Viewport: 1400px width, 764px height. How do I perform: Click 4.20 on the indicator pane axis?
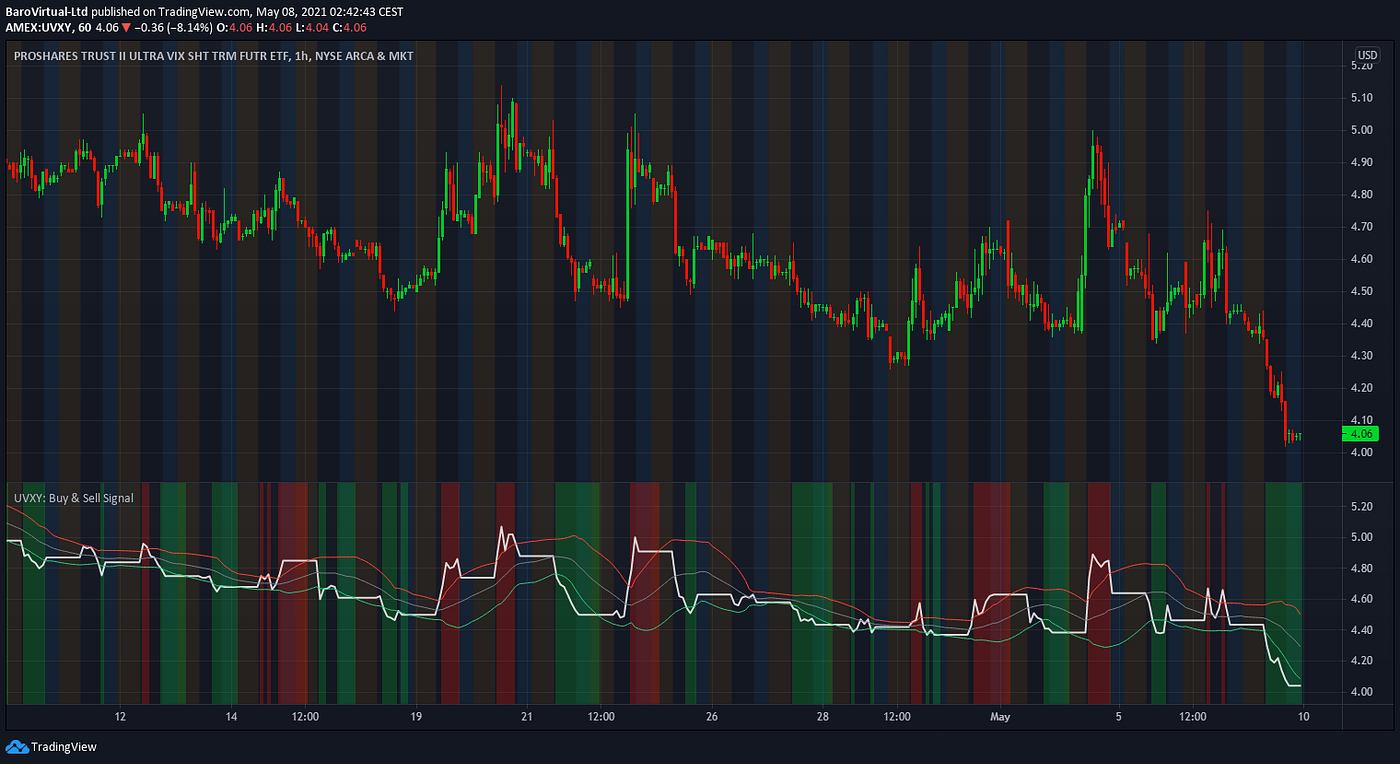click(1361, 660)
